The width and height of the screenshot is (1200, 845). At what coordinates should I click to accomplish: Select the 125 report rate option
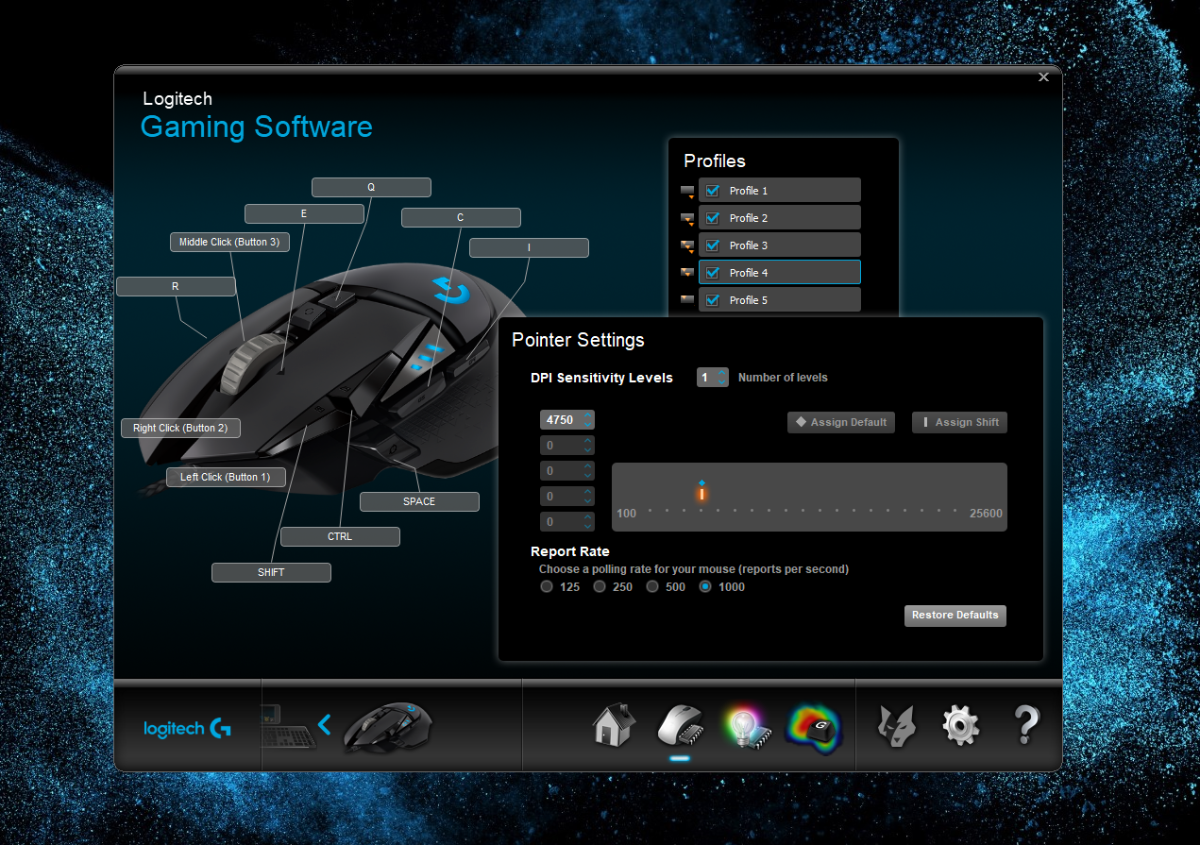tap(547, 587)
